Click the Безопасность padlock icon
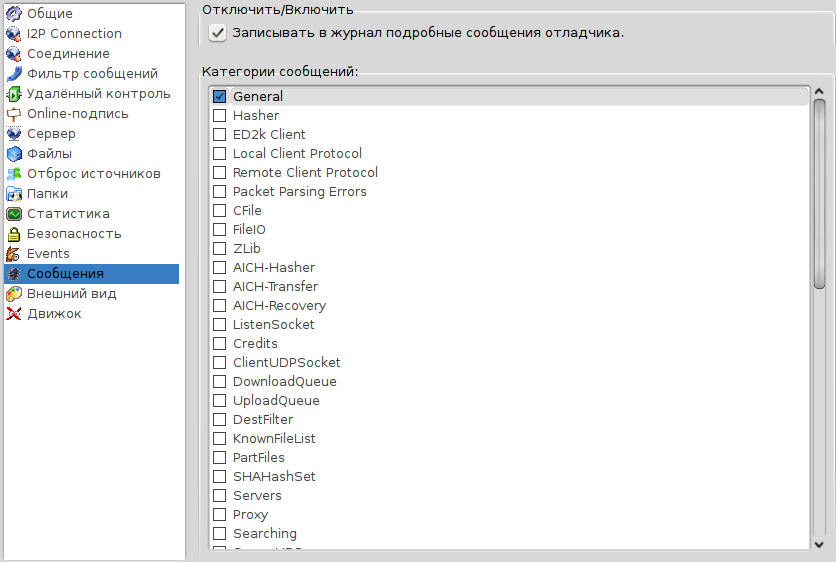Image resolution: width=836 pixels, height=562 pixels. coord(14,234)
